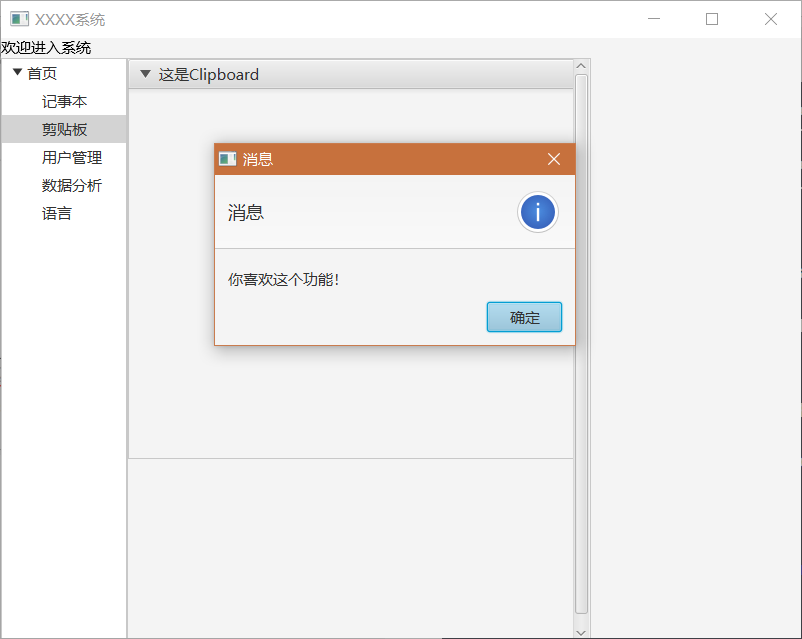Collapse the 这是Clipboard section header
The image size is (802, 639).
145,73
